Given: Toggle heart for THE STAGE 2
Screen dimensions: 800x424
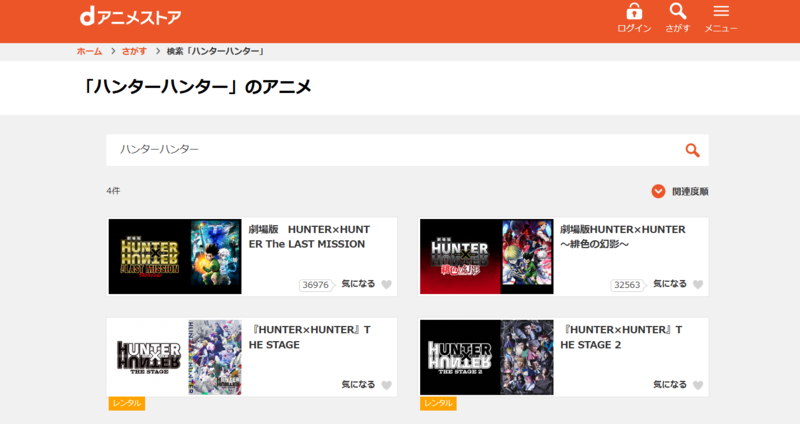Looking at the screenshot, I should pyautogui.click(x=698, y=385).
